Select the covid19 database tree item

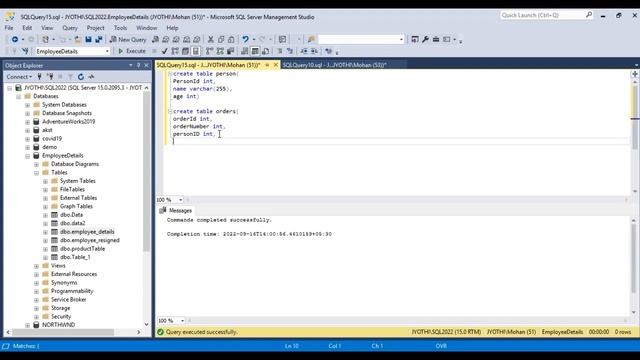click(52, 139)
